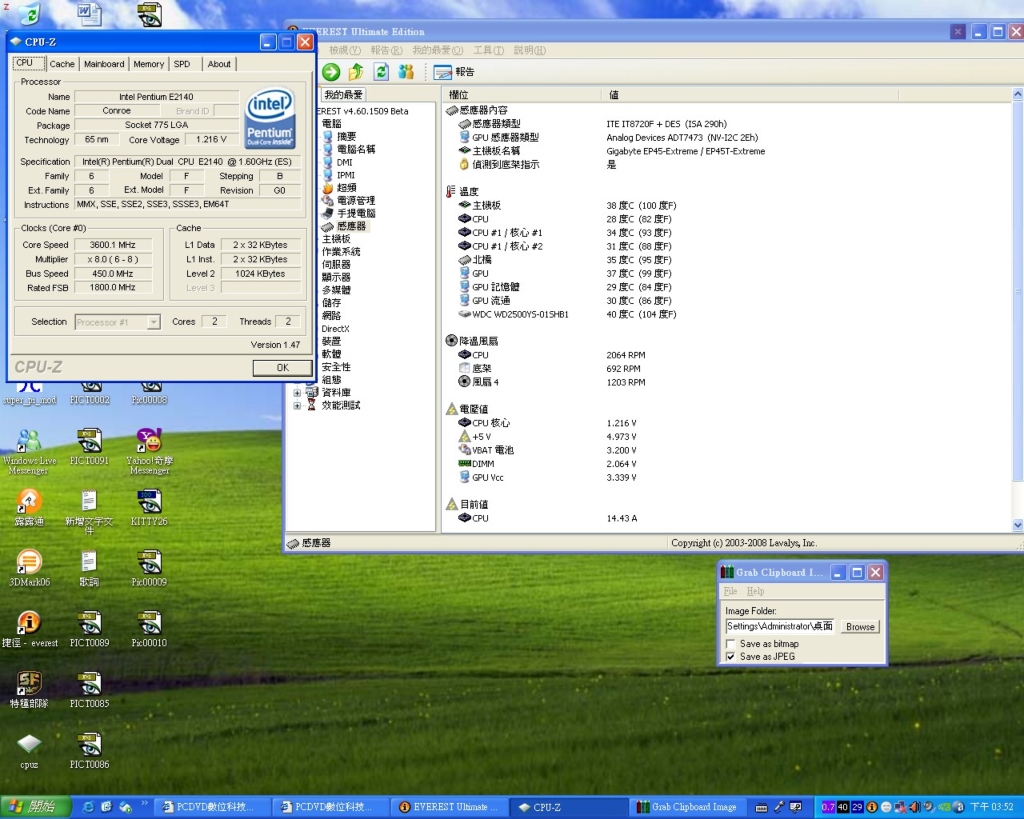Screen dimensions: 1024x819
Task: Toggle the Save as JPEG checkbox
Action: (x=731, y=657)
